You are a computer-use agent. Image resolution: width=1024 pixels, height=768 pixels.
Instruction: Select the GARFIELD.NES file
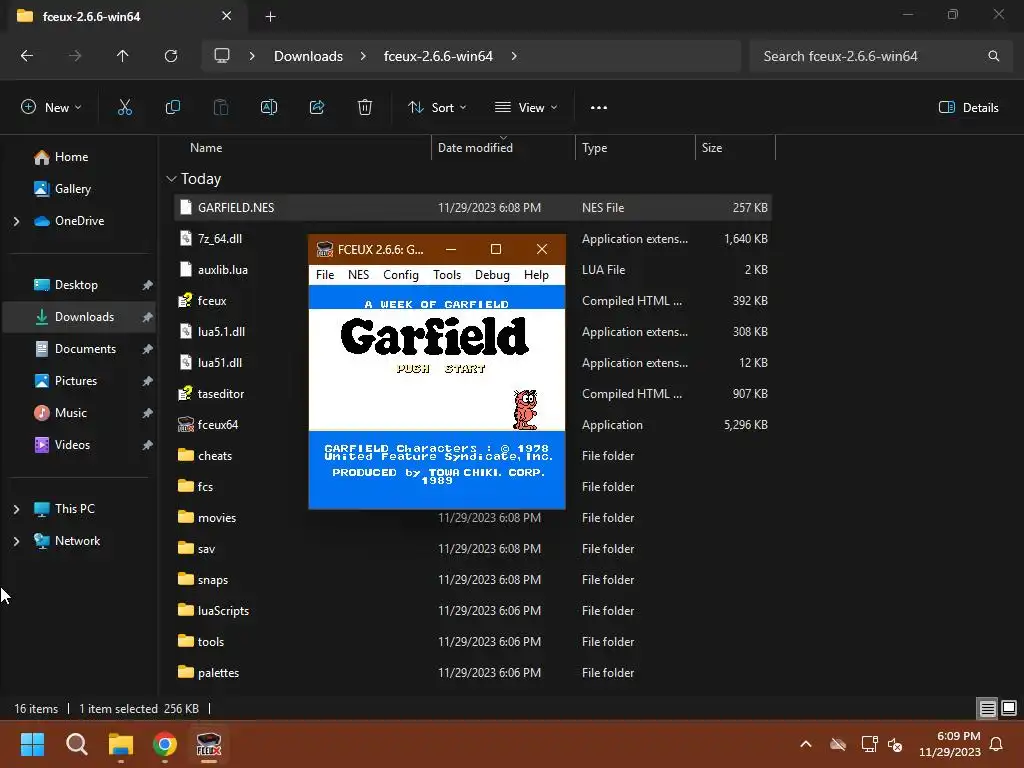click(473, 208)
